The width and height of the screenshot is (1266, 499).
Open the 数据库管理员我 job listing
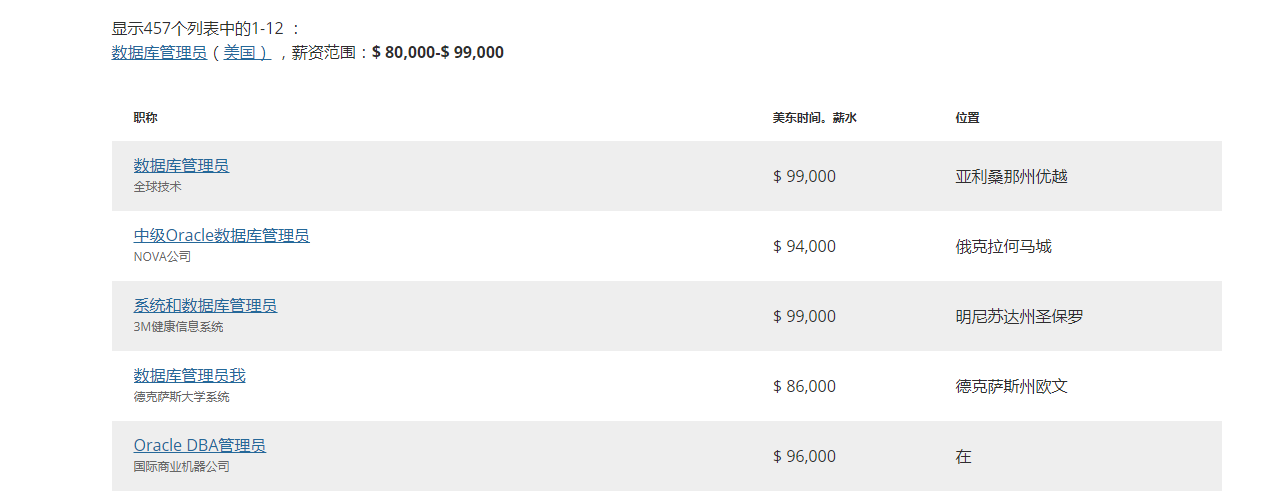coord(189,375)
